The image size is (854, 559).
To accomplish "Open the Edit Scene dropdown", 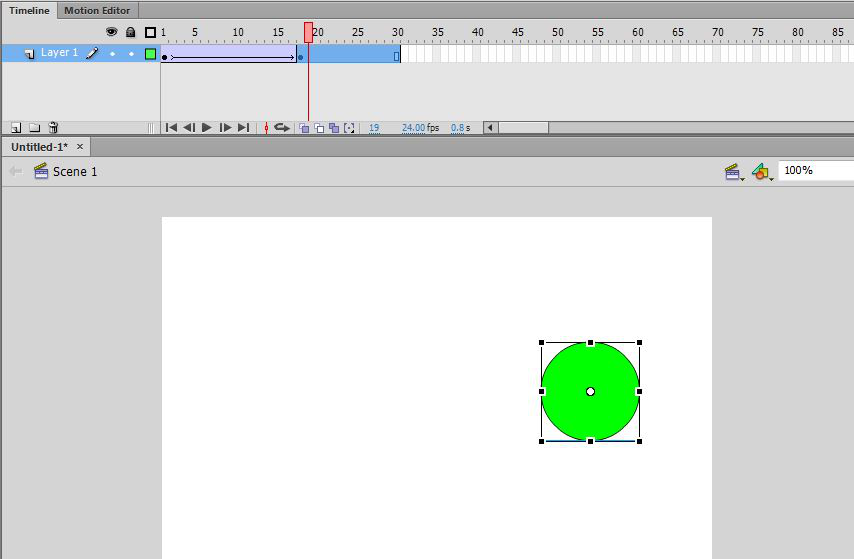I will pos(734,172).
